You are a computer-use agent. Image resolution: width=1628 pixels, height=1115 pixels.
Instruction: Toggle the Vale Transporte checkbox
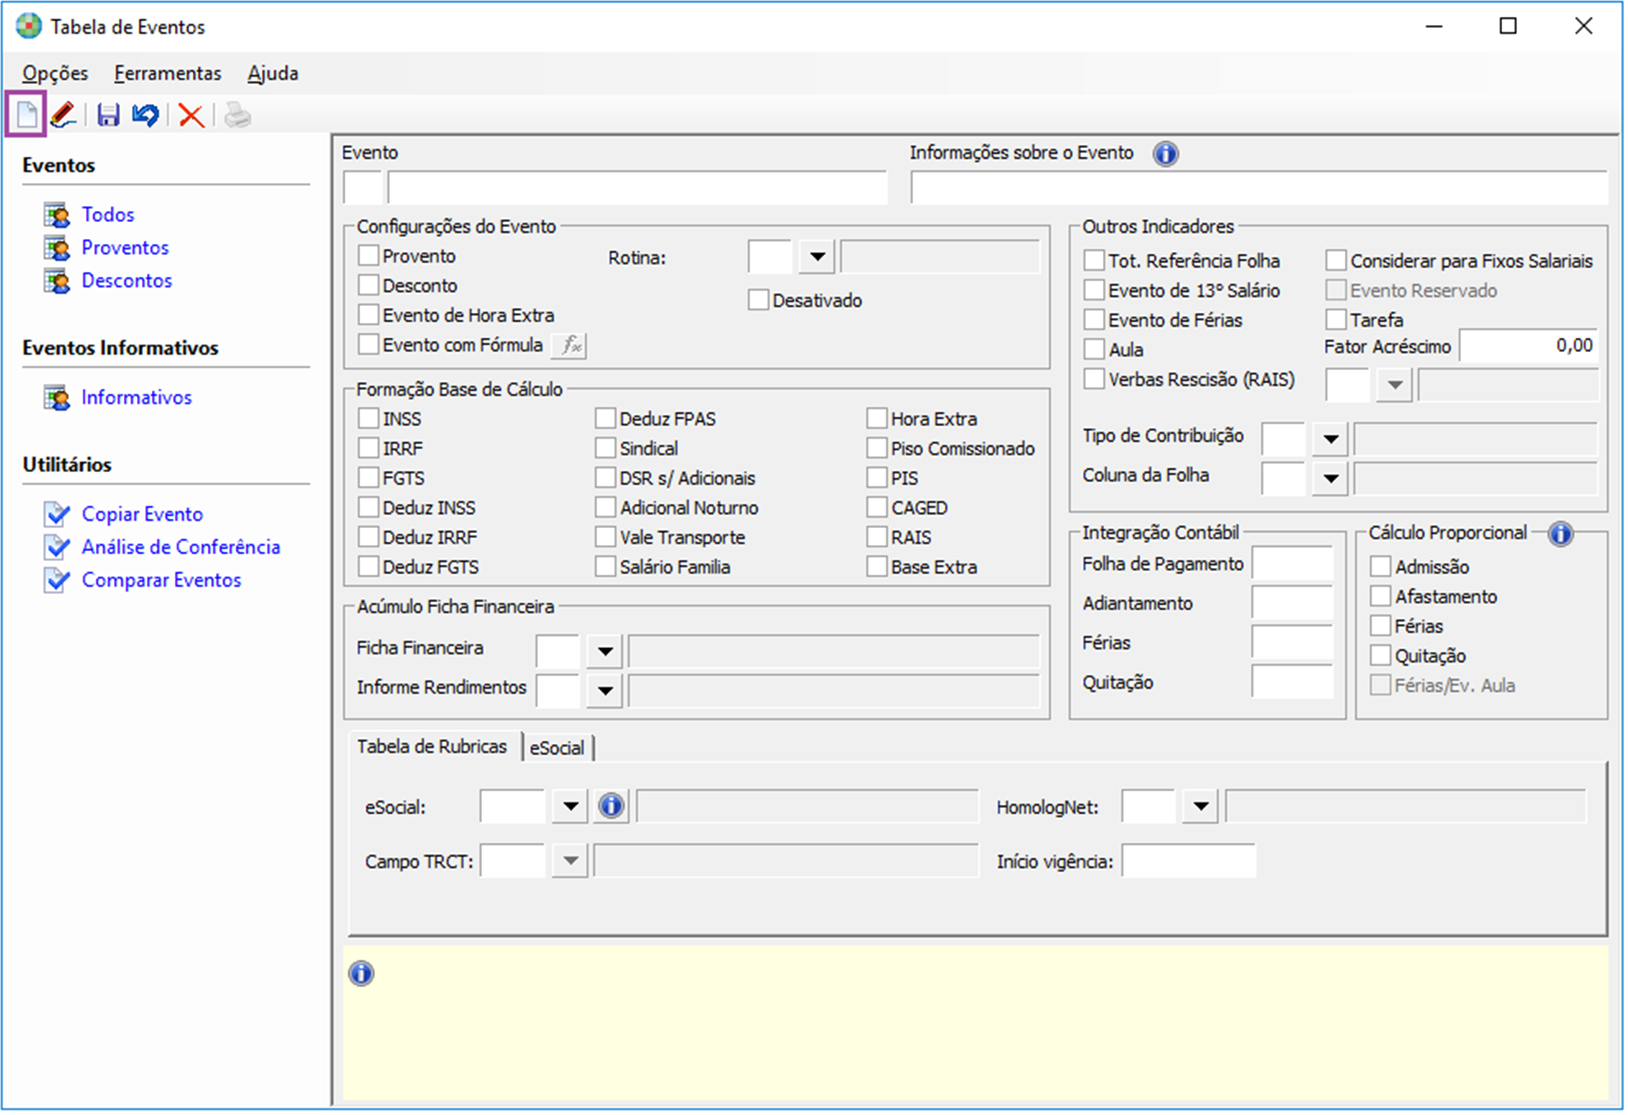(605, 537)
